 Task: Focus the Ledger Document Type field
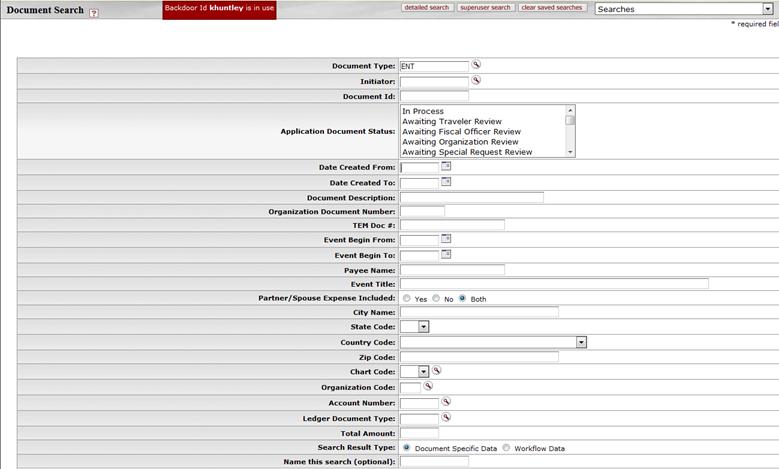tap(419, 419)
